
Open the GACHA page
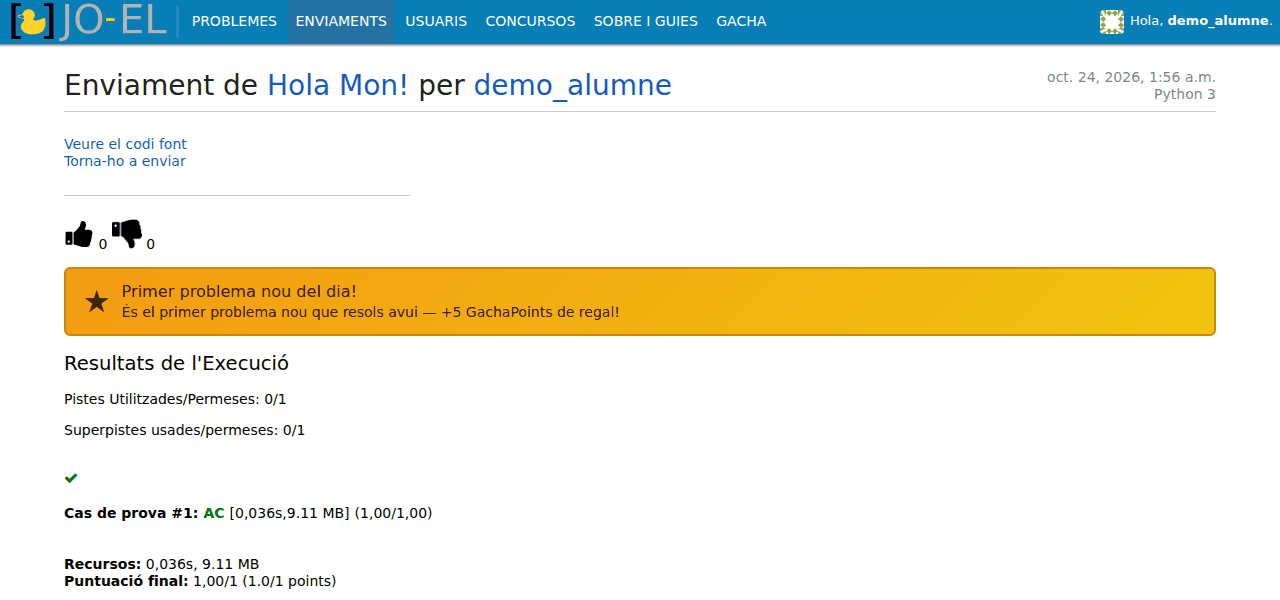tap(741, 21)
